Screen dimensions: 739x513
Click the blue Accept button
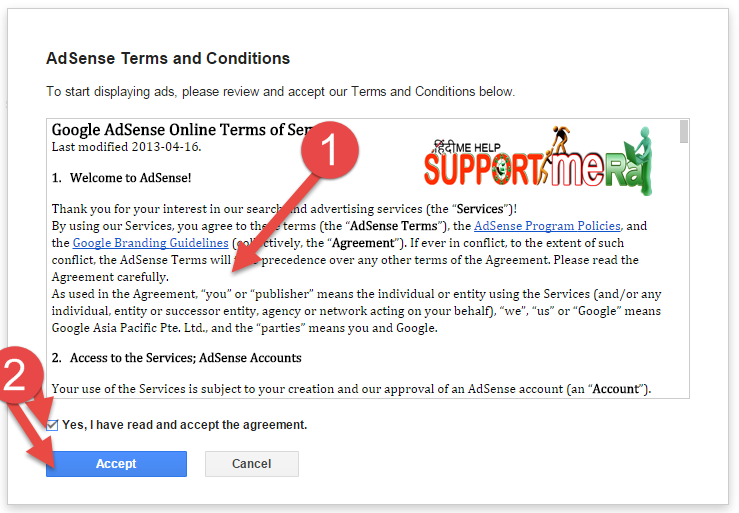[116, 463]
